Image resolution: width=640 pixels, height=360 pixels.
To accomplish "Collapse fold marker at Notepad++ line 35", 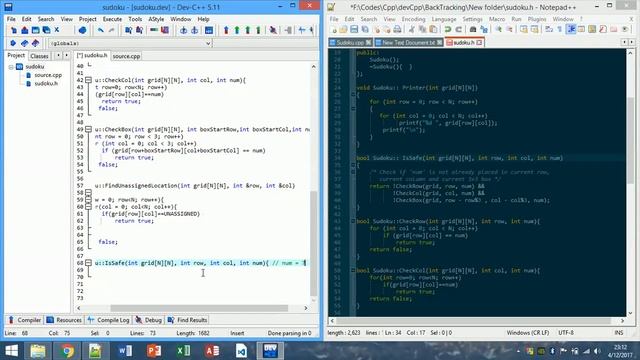I will (x=353, y=165).
